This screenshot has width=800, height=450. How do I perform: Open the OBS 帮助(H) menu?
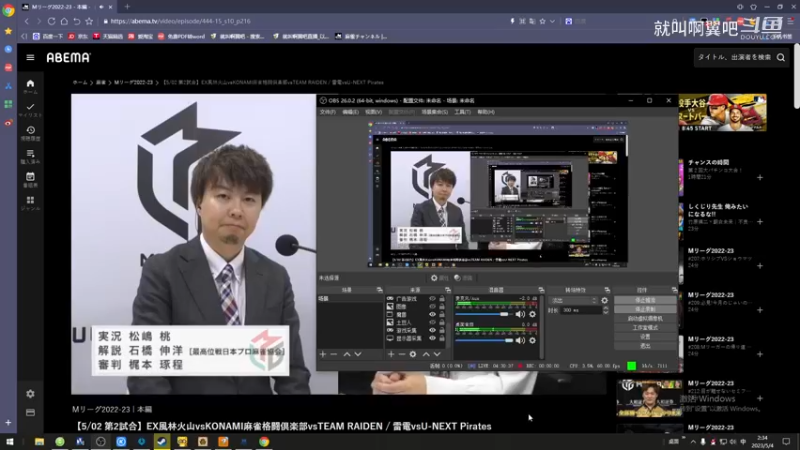tap(486, 112)
